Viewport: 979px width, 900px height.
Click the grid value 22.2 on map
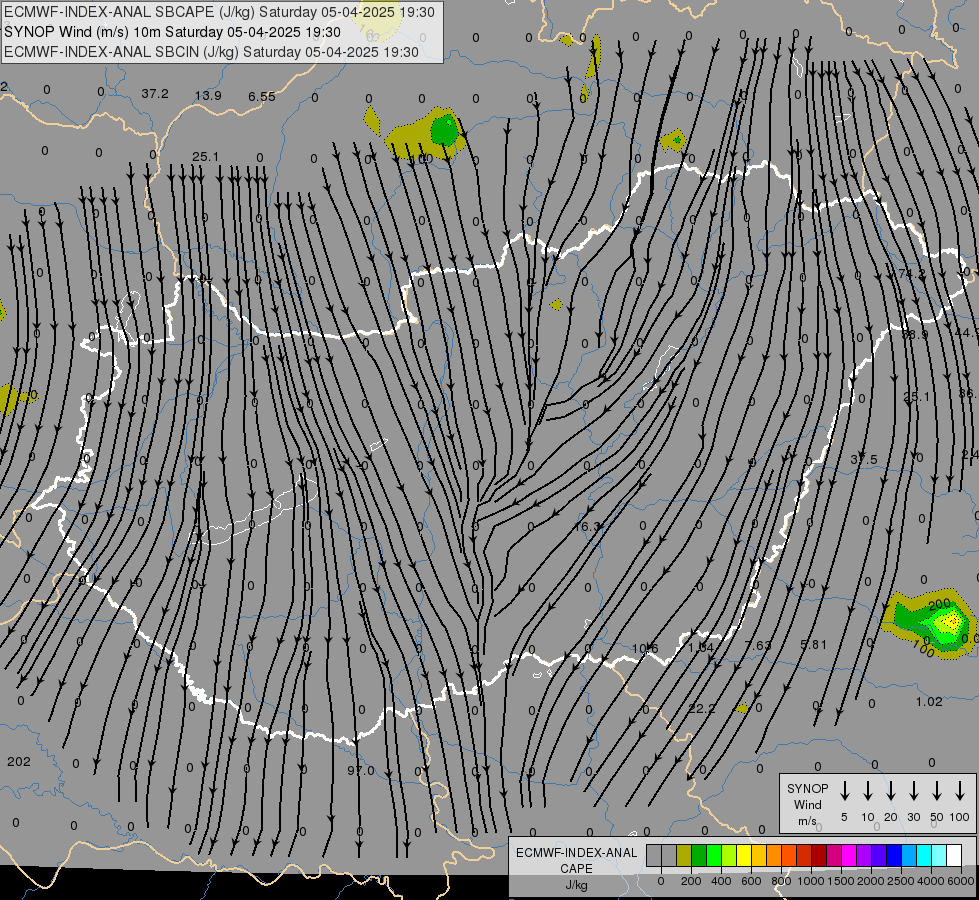702,708
